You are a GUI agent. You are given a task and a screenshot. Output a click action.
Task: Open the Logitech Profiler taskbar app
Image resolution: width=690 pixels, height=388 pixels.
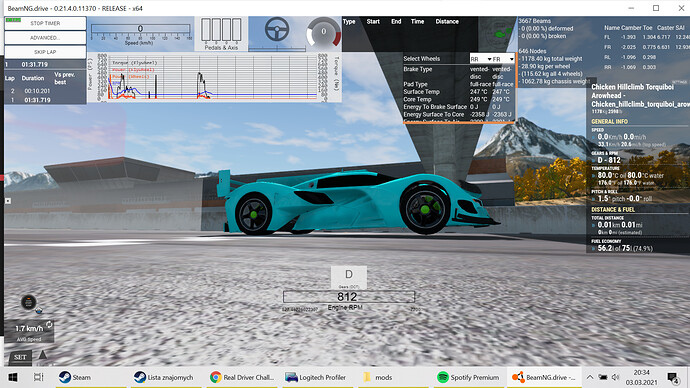pos(316,377)
